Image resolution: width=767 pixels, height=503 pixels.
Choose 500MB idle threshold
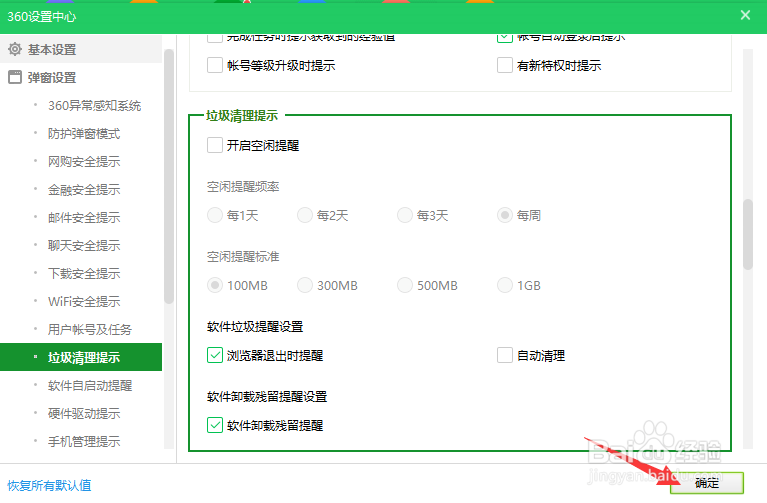(405, 285)
